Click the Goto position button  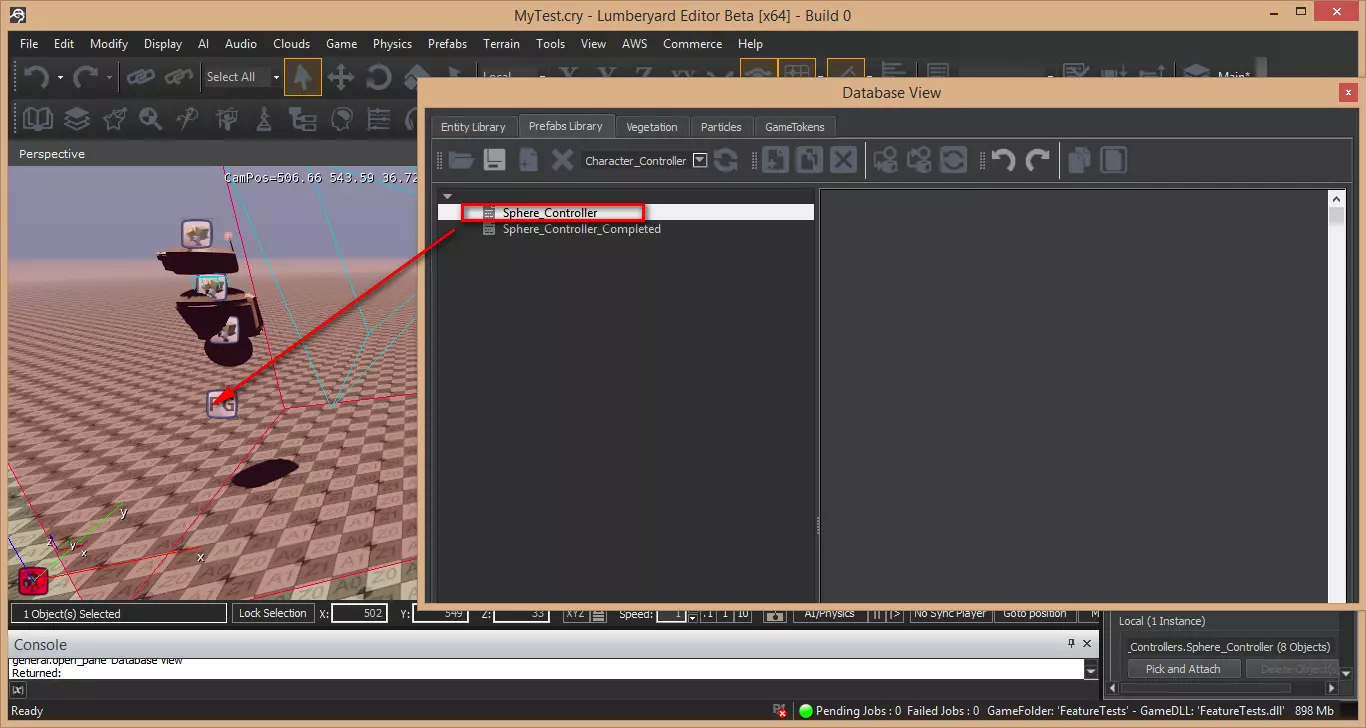[x=1034, y=613]
